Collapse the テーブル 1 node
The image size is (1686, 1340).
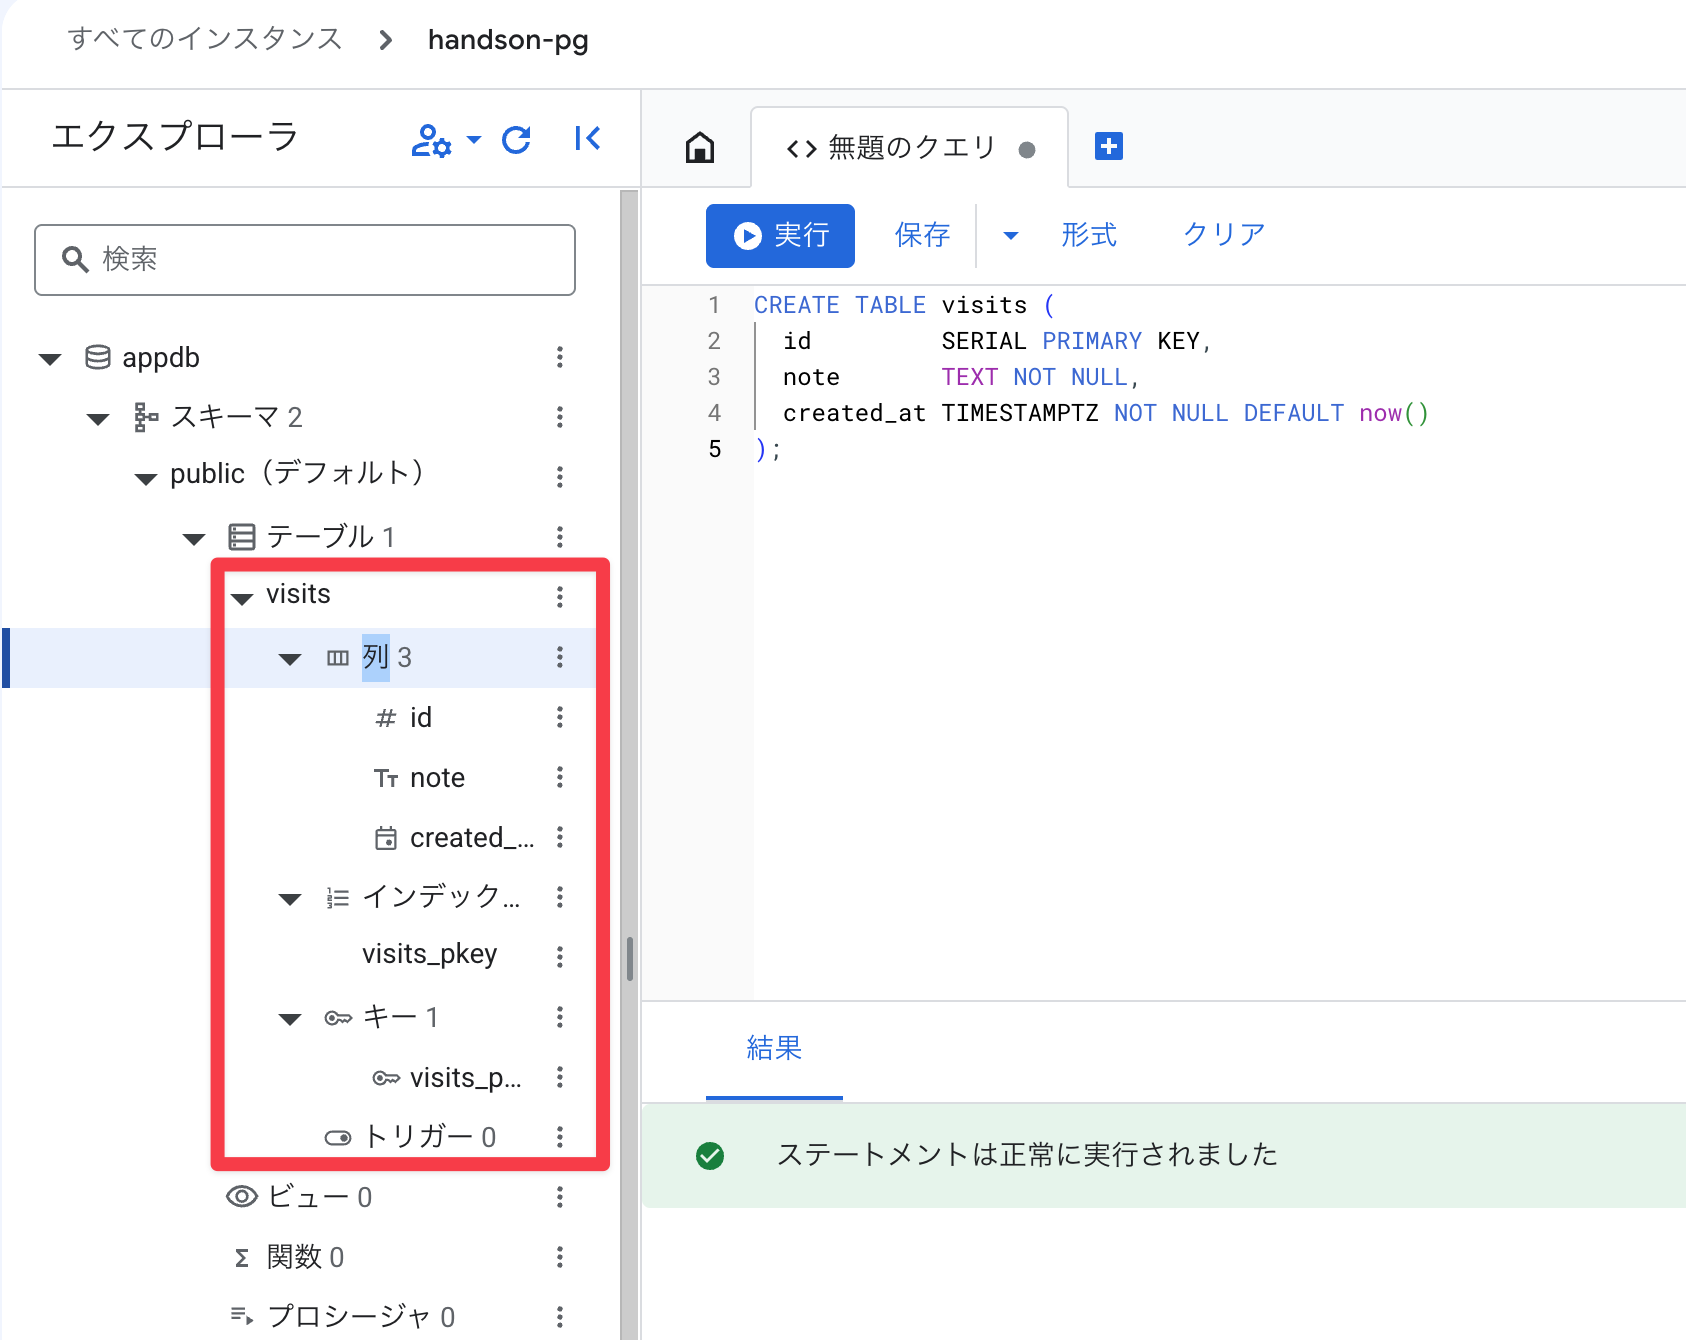click(x=194, y=539)
